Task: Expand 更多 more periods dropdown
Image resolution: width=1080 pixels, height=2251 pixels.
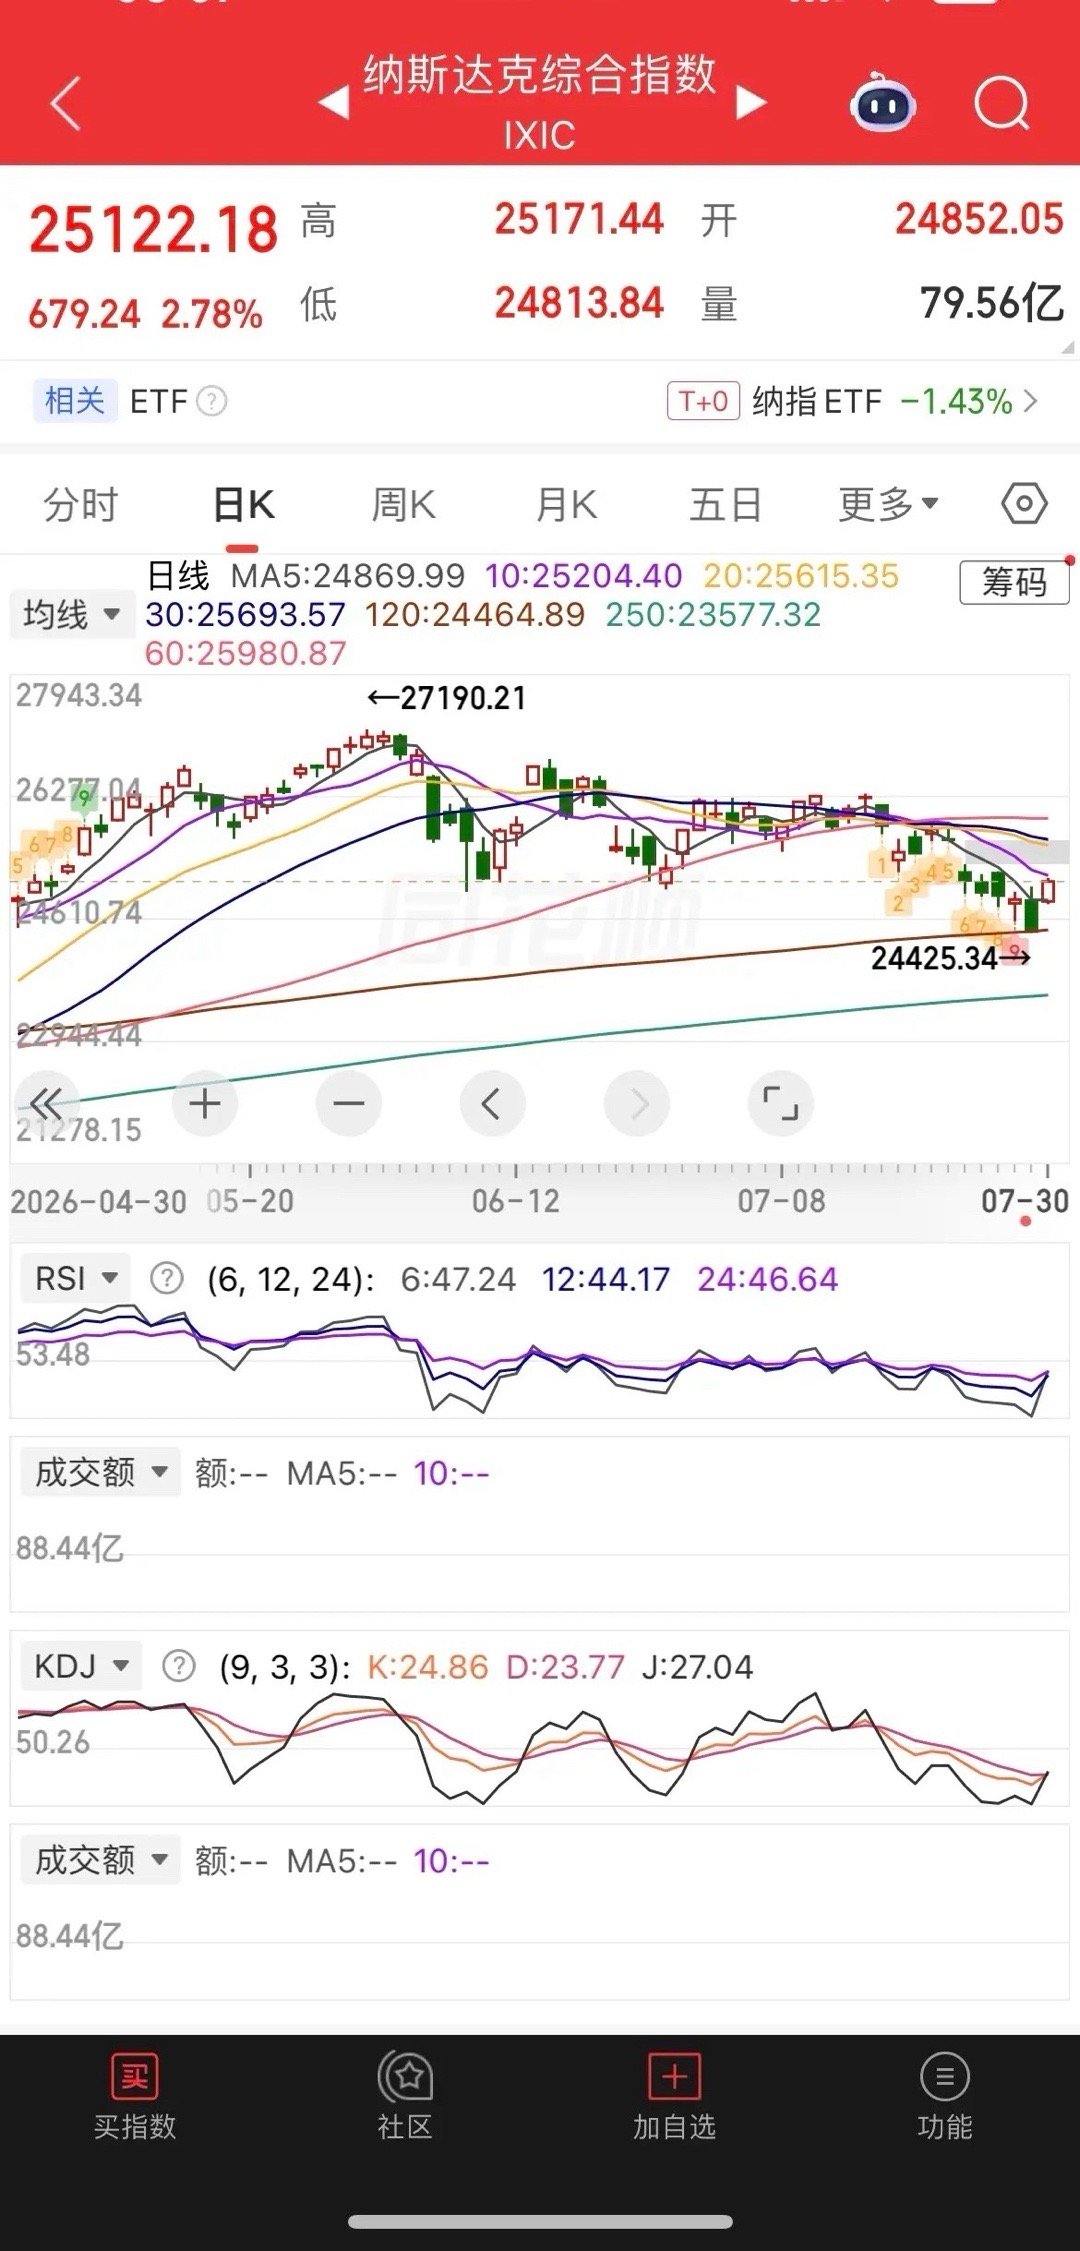Action: pos(888,504)
